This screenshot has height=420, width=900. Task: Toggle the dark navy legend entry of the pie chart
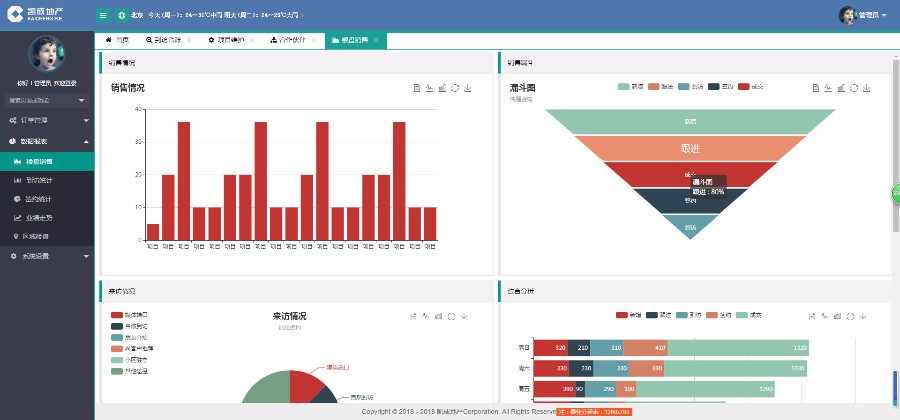(x=129, y=326)
